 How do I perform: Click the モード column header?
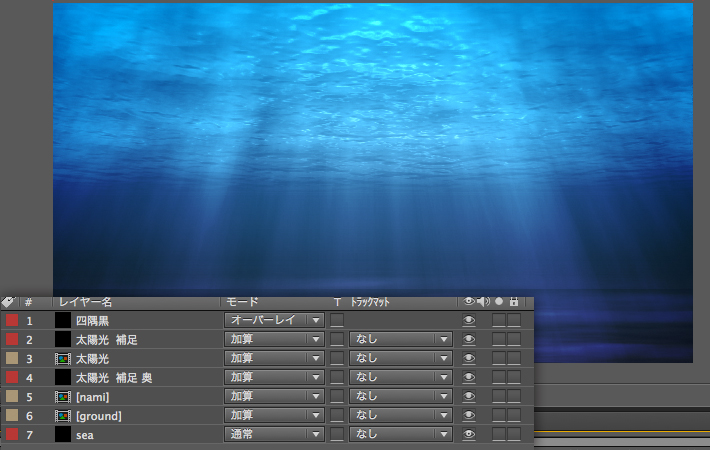(244, 301)
